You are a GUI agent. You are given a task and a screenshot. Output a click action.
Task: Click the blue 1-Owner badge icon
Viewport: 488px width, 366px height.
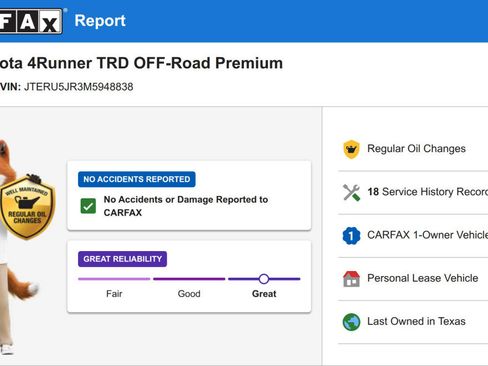[351, 236]
